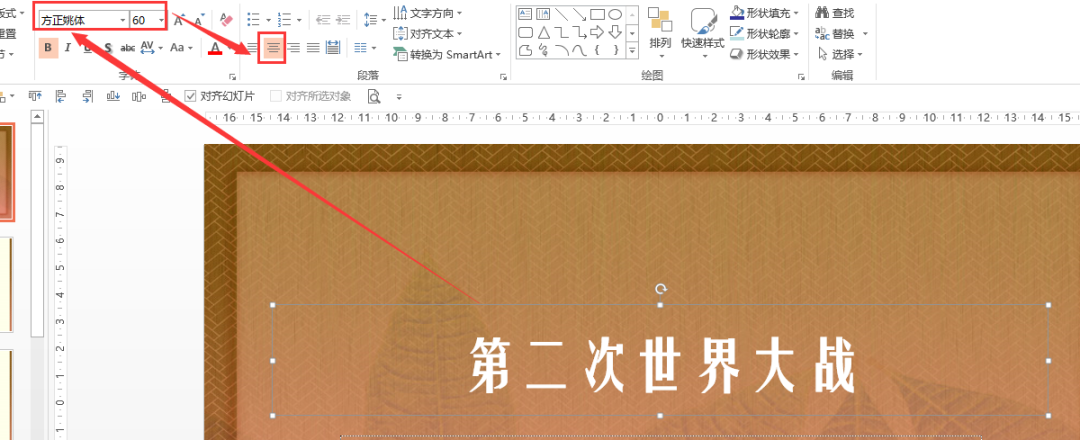1080x440 pixels.
Task: Click 查找 find button
Action: click(x=834, y=13)
